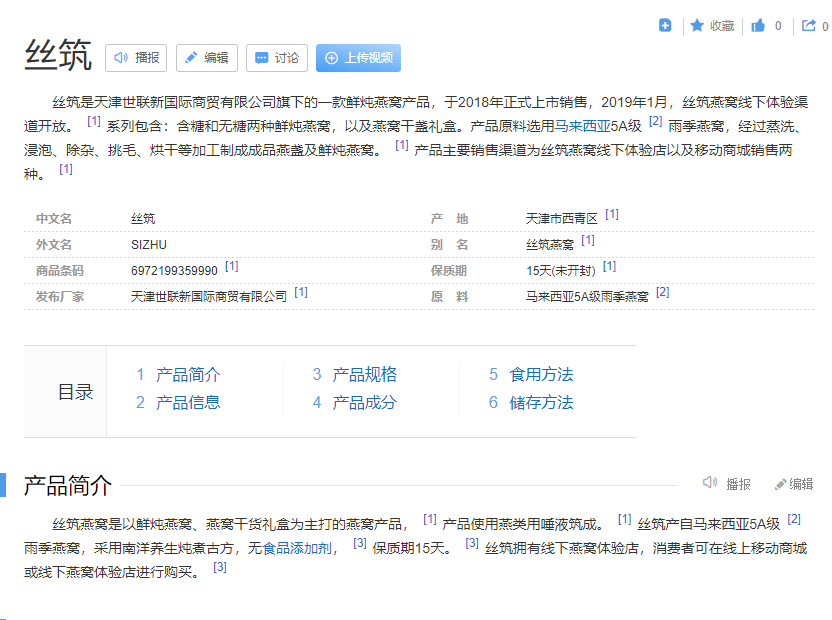The image size is (832, 620).
Task: Click the 丝筑 page title
Action: pos(58,55)
